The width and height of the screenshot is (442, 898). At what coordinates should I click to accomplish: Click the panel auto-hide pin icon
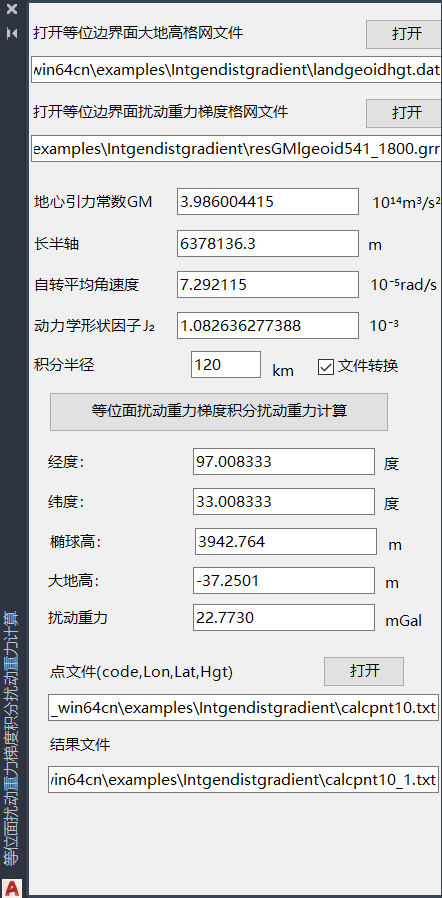pos(12,33)
